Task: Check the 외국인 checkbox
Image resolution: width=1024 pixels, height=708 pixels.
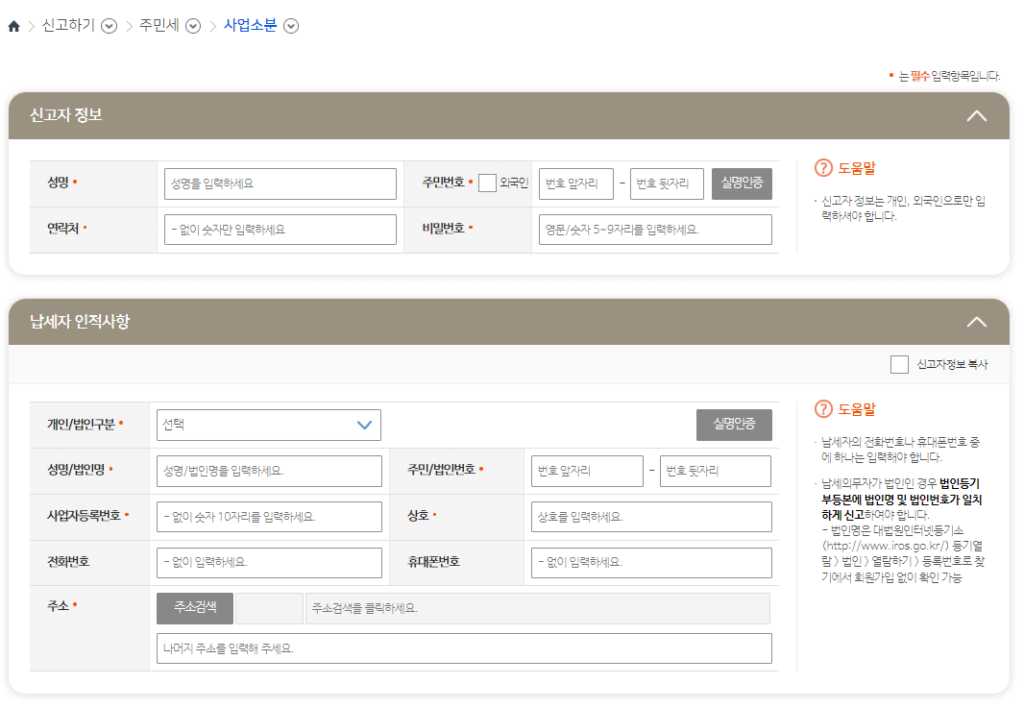Action: tap(487, 184)
